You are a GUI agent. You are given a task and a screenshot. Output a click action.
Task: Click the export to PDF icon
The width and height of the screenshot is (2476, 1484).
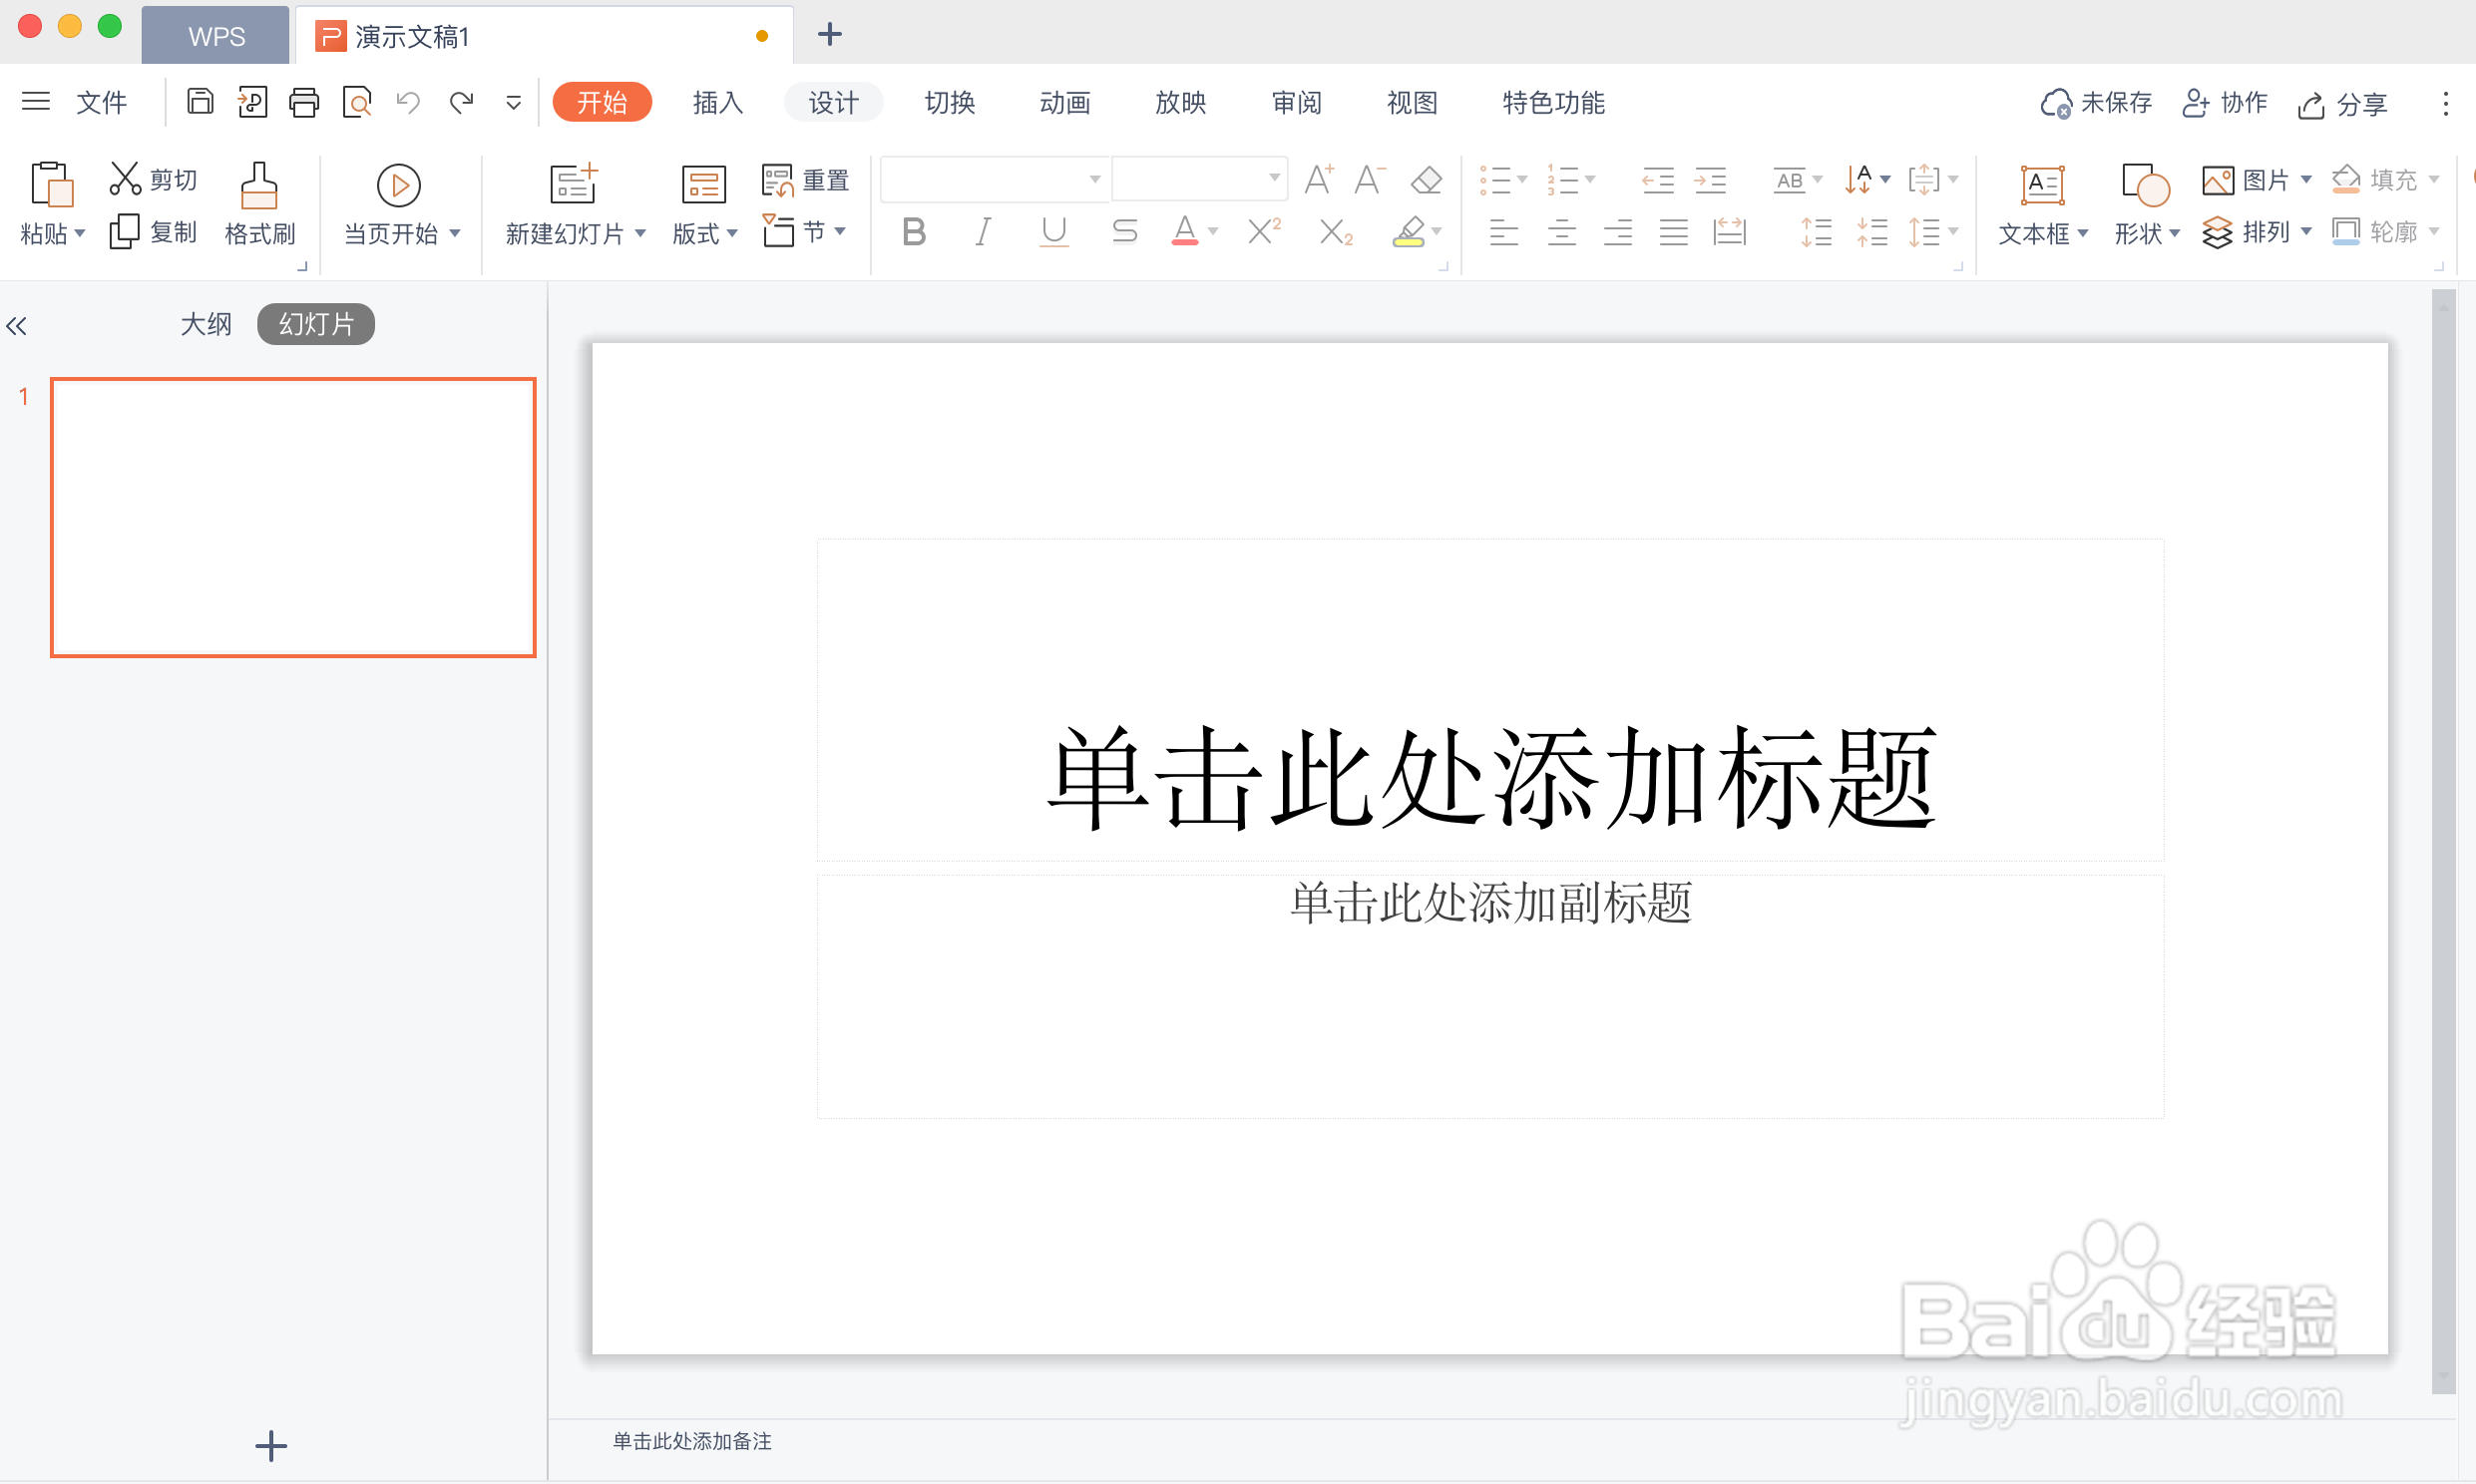point(252,102)
